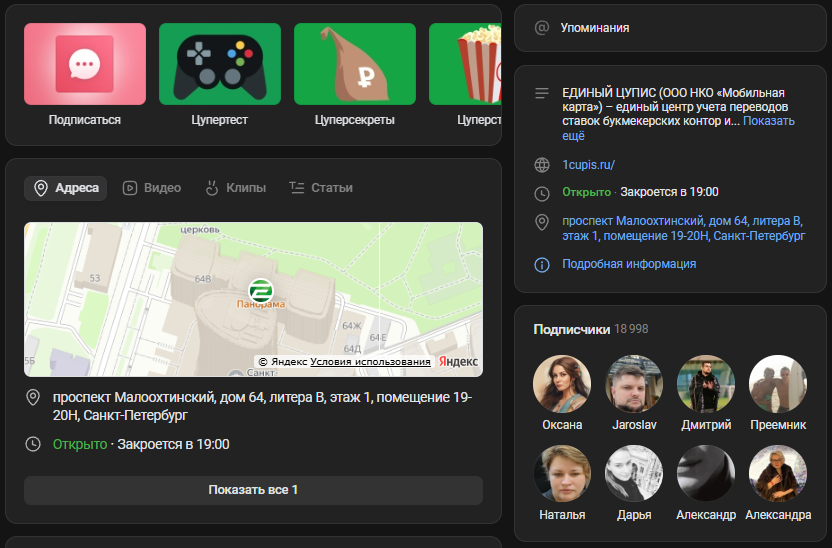Click the name Дарья
The width and height of the screenshot is (832, 548).
click(x=634, y=515)
